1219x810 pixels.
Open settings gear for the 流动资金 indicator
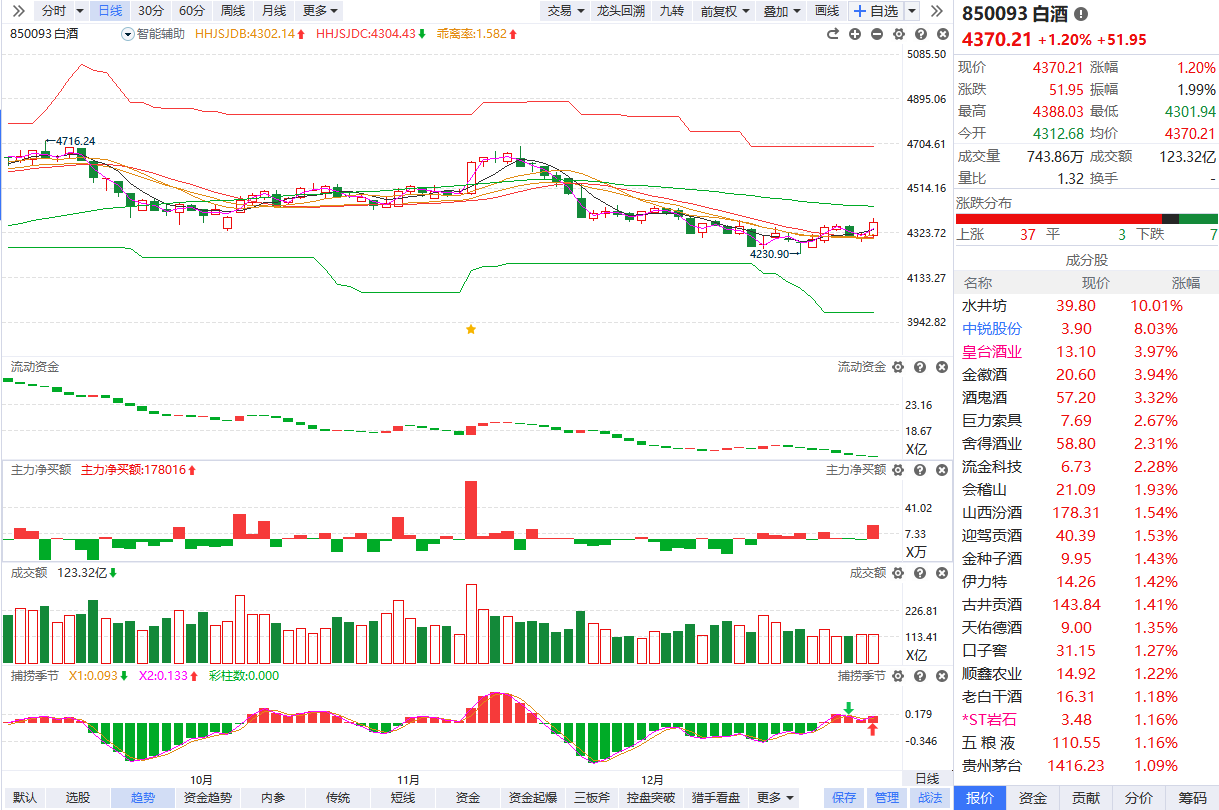(898, 367)
